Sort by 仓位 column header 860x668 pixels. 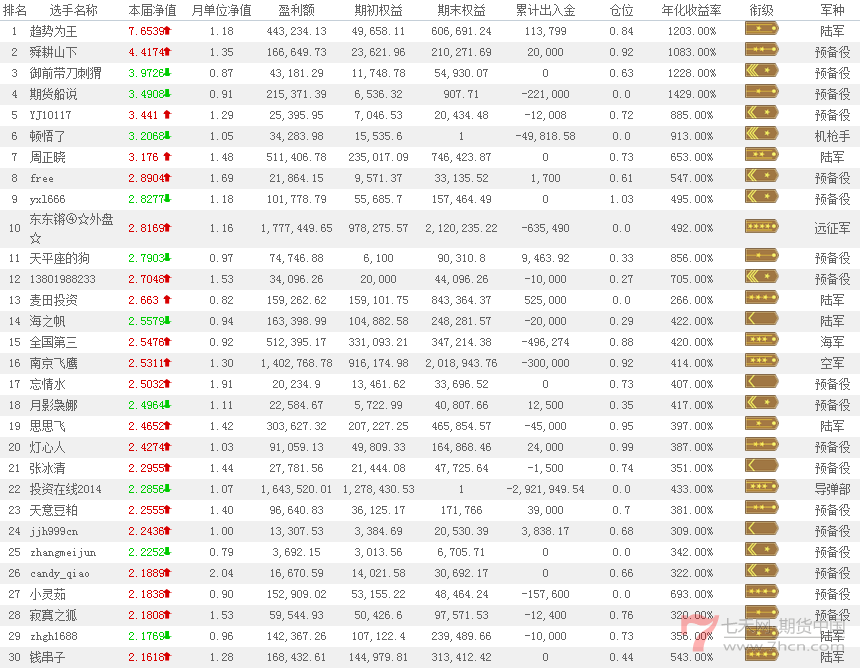[621, 10]
